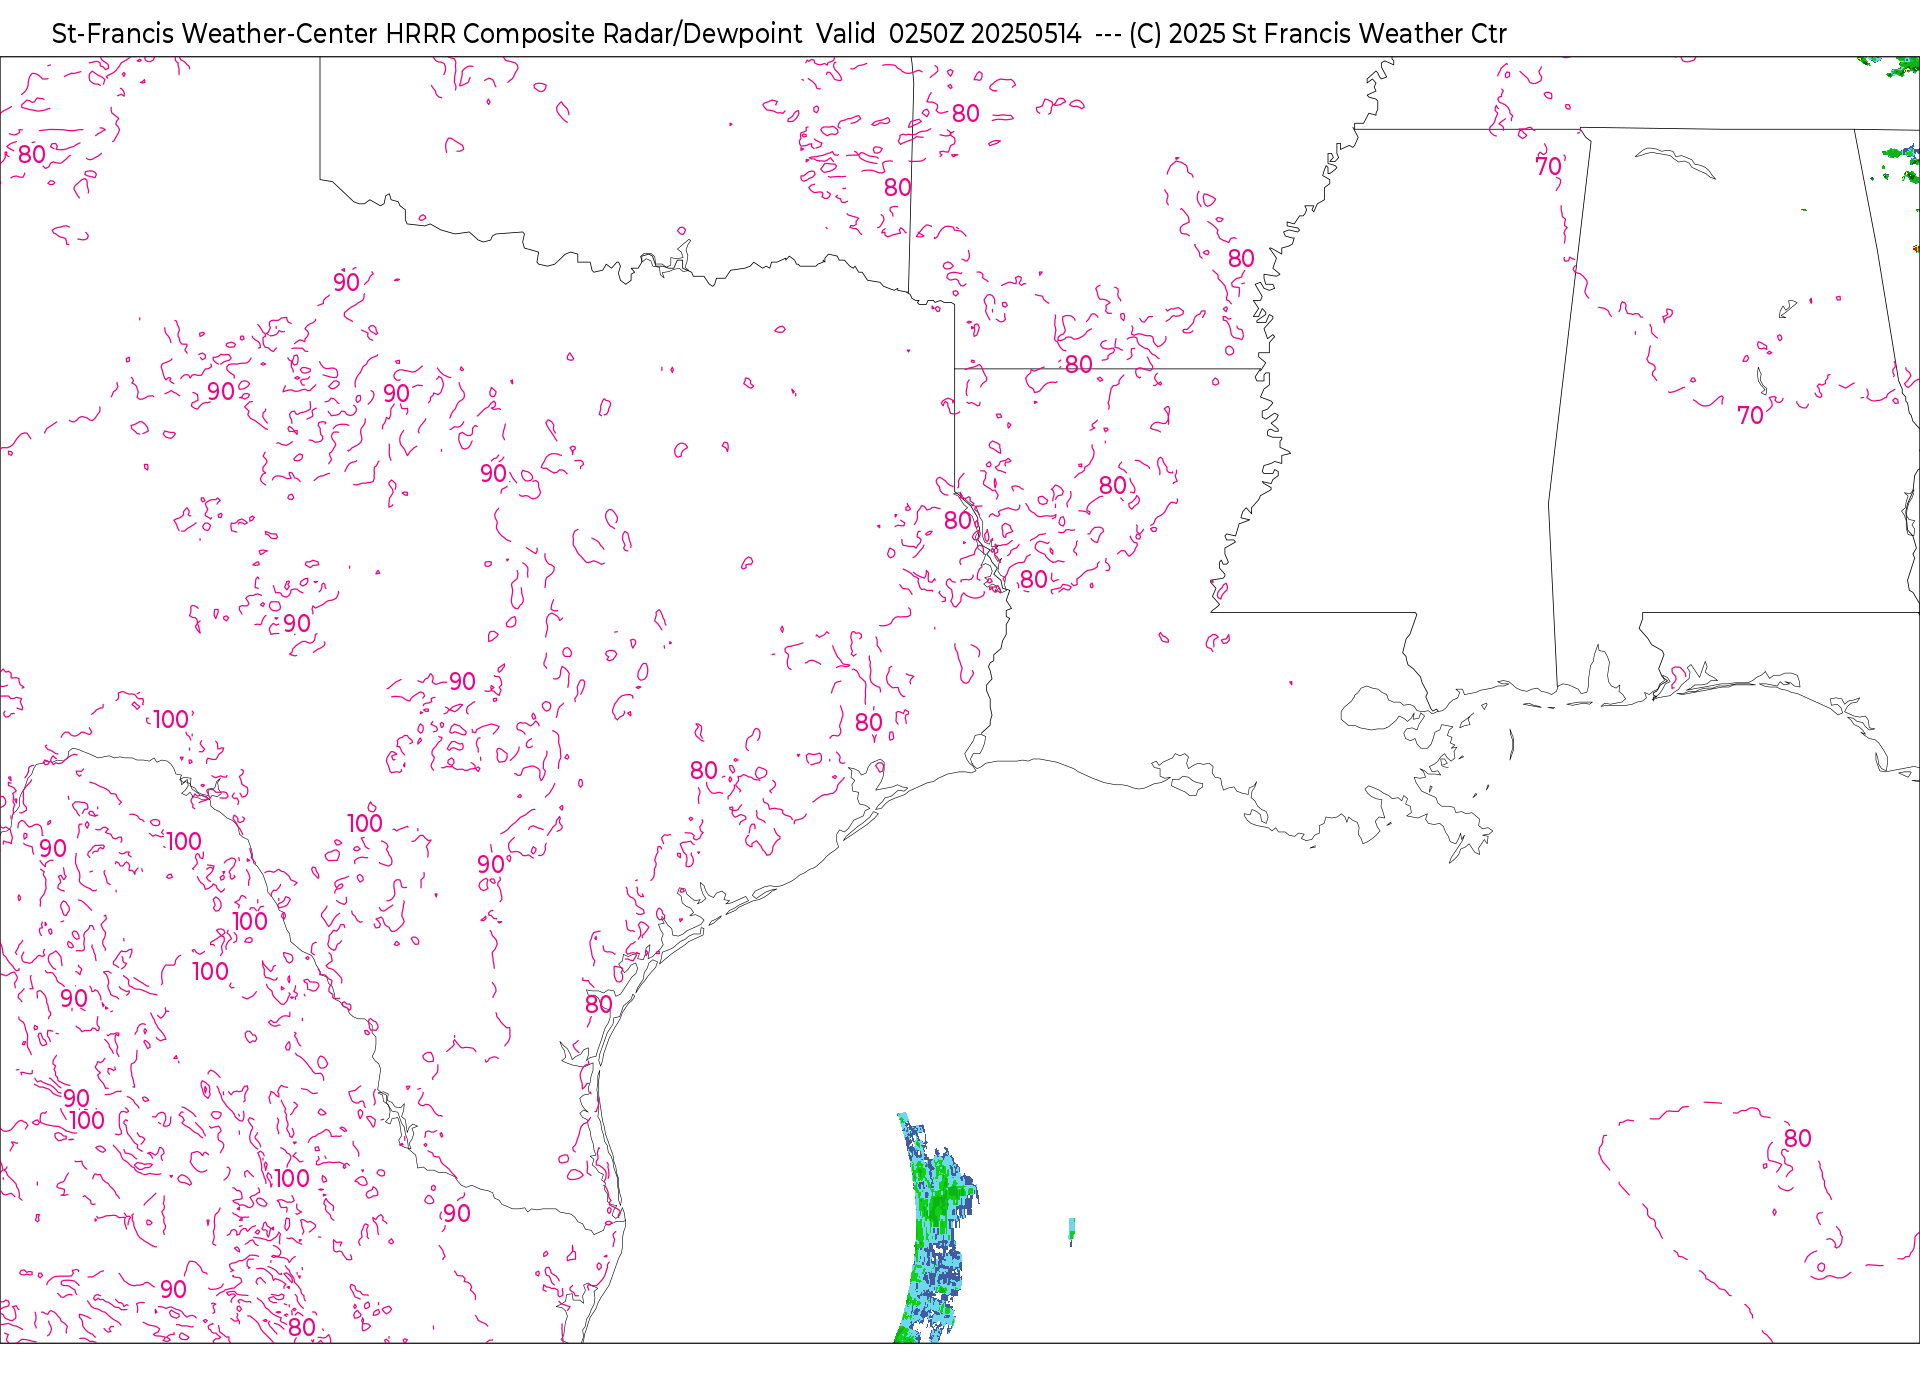Click the tiny isolated radar echo east of the Gulf band
Viewport: 1920px width, 1400px height.
click(1072, 1230)
